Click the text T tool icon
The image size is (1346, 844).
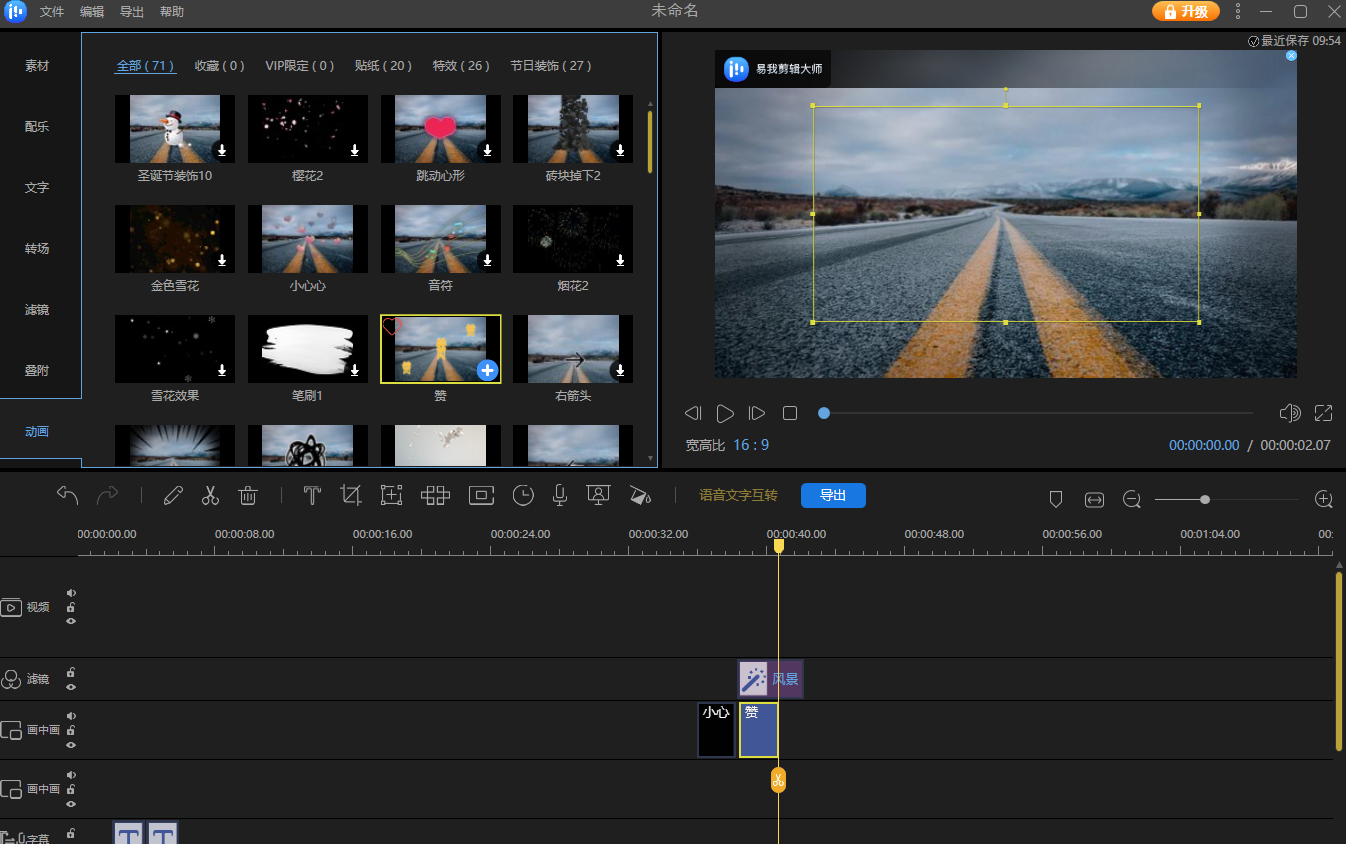[x=312, y=496]
